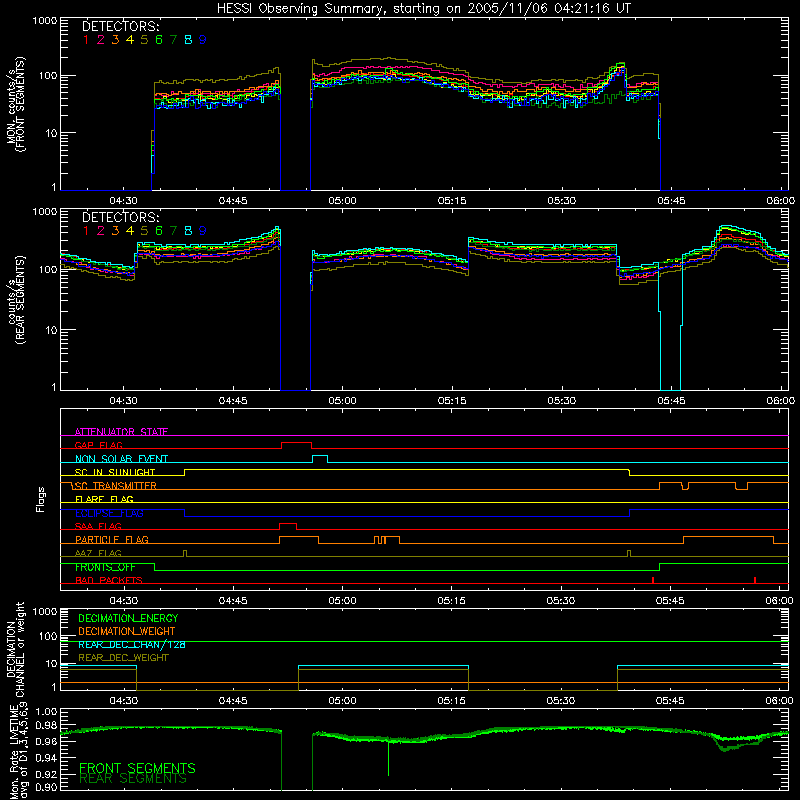The height and width of the screenshot is (800, 800).
Task: Click the REAR_DEC_WEIGHT legend label
Action: tap(123, 658)
